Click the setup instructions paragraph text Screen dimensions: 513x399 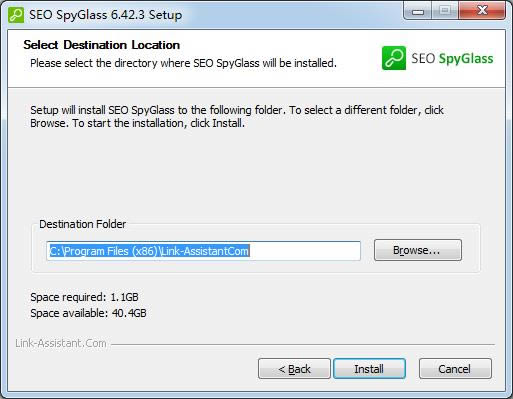coord(237,117)
